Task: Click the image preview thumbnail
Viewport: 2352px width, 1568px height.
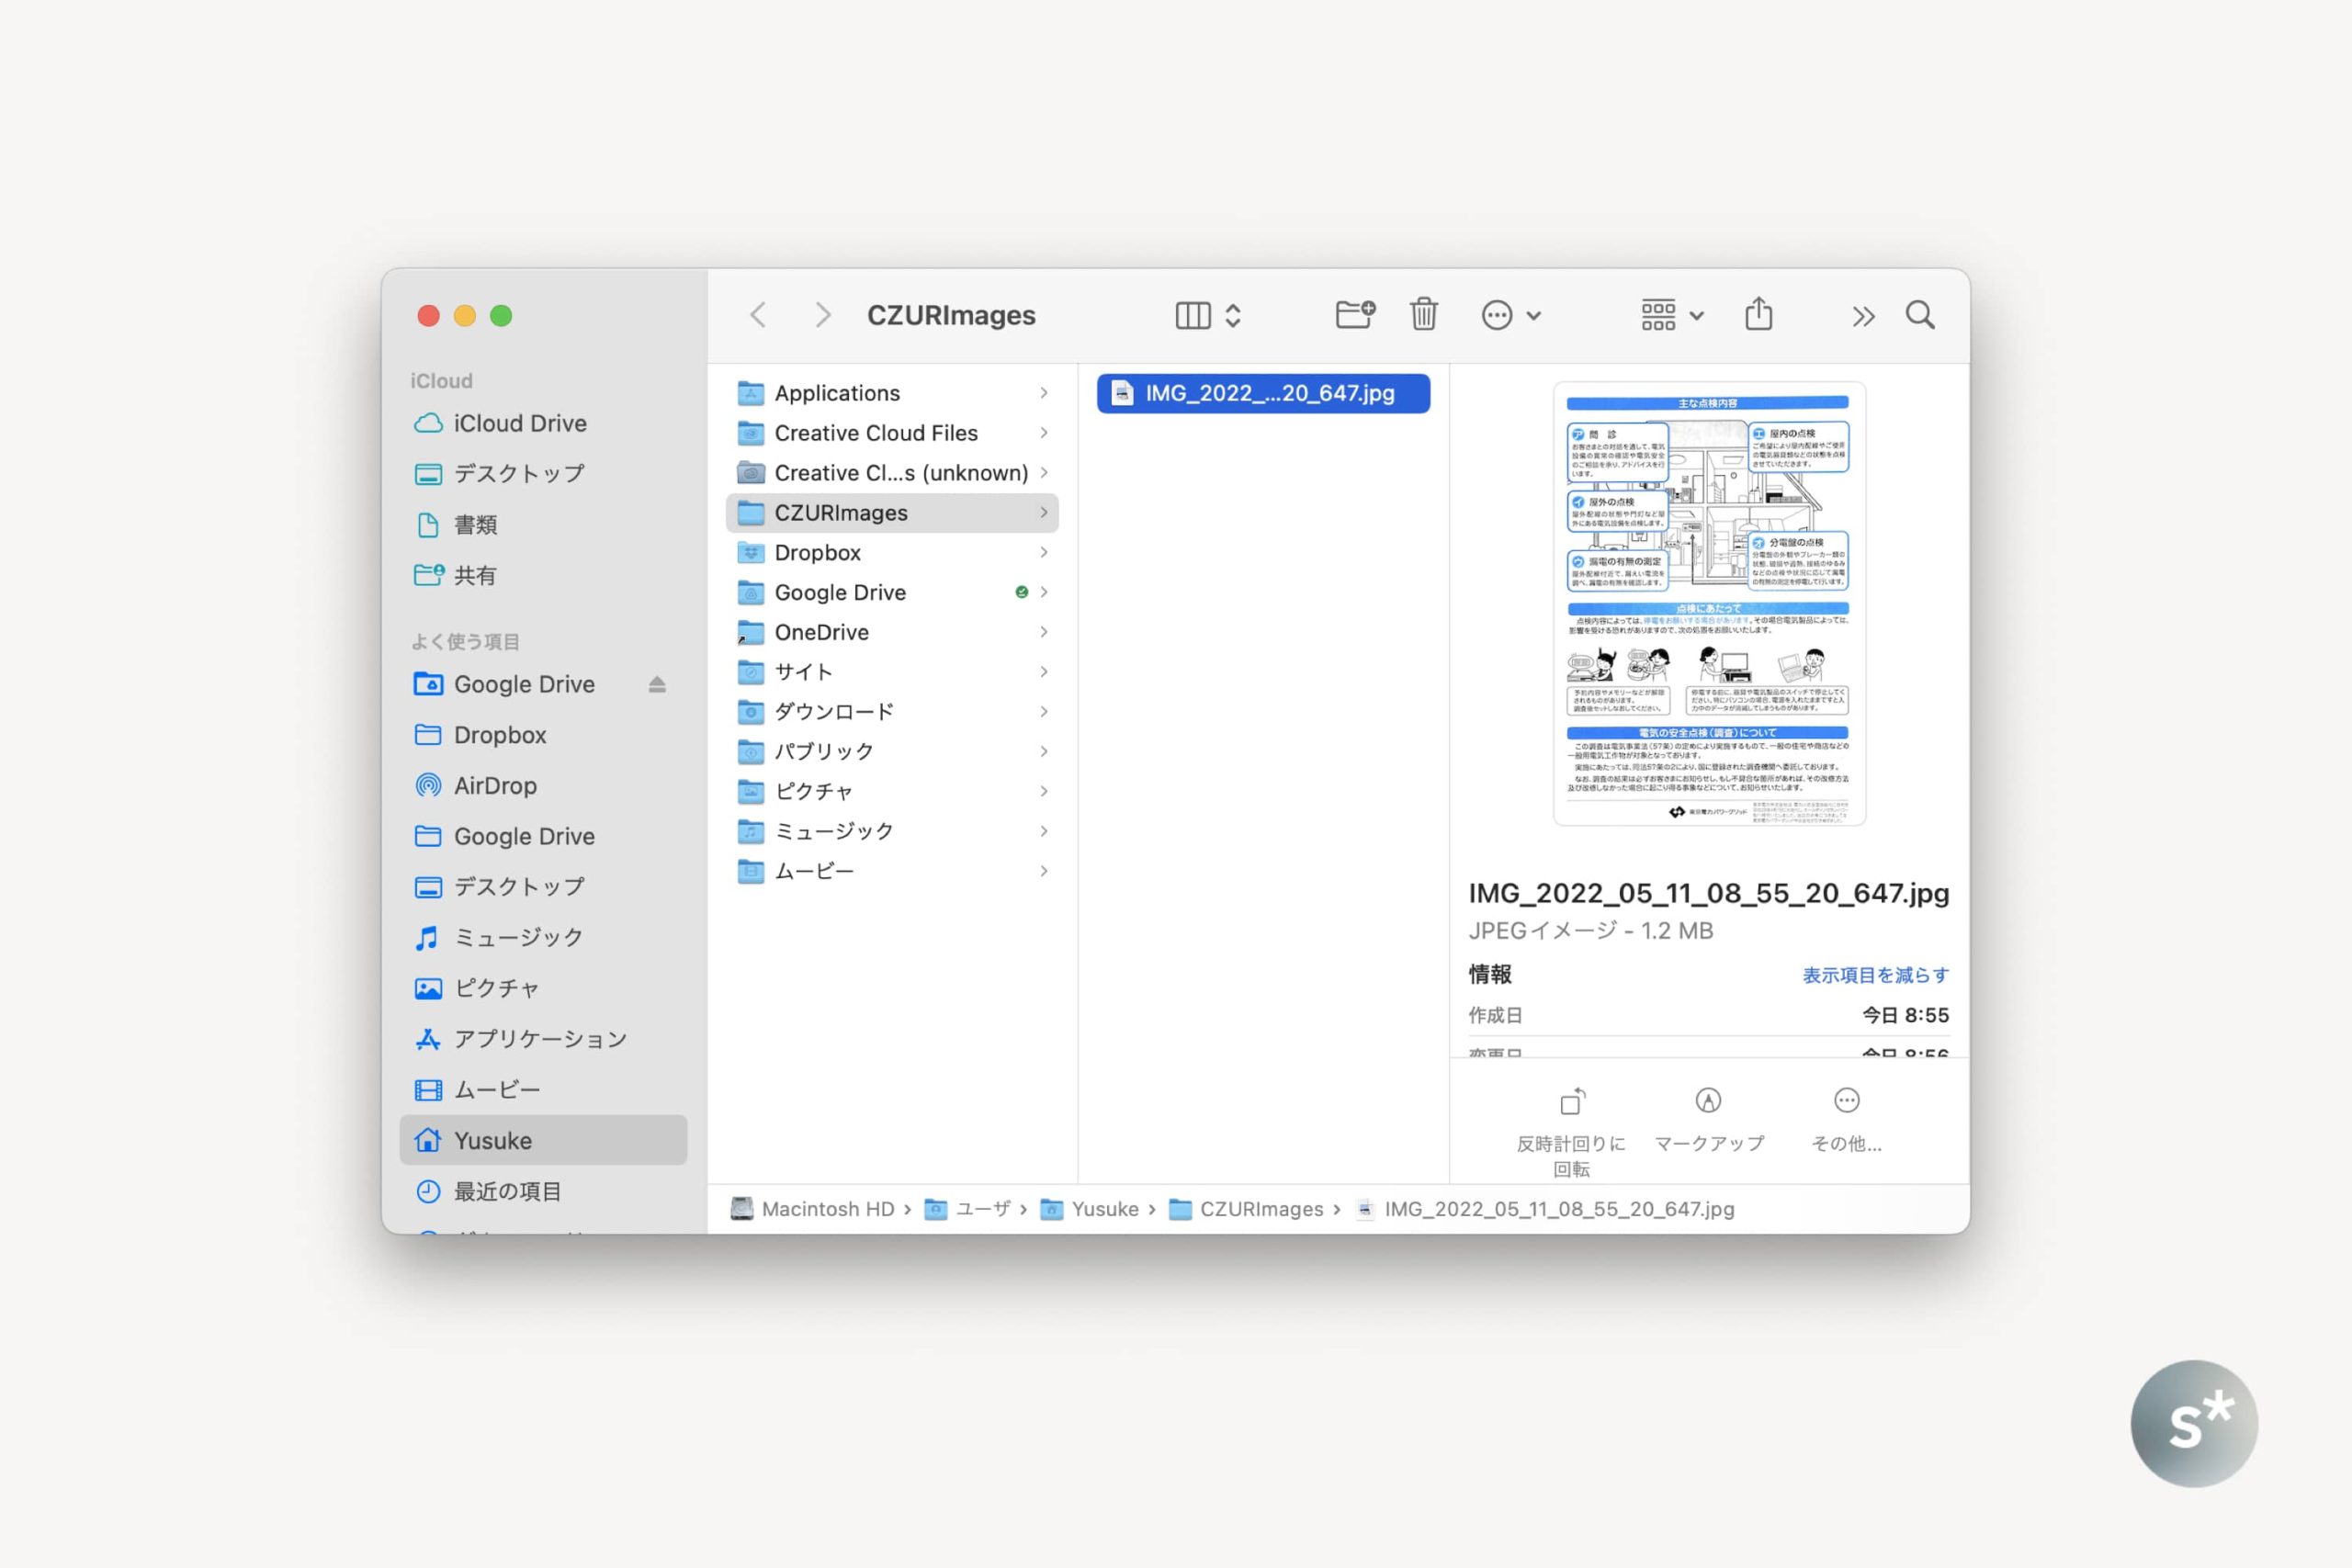Action: [1708, 604]
